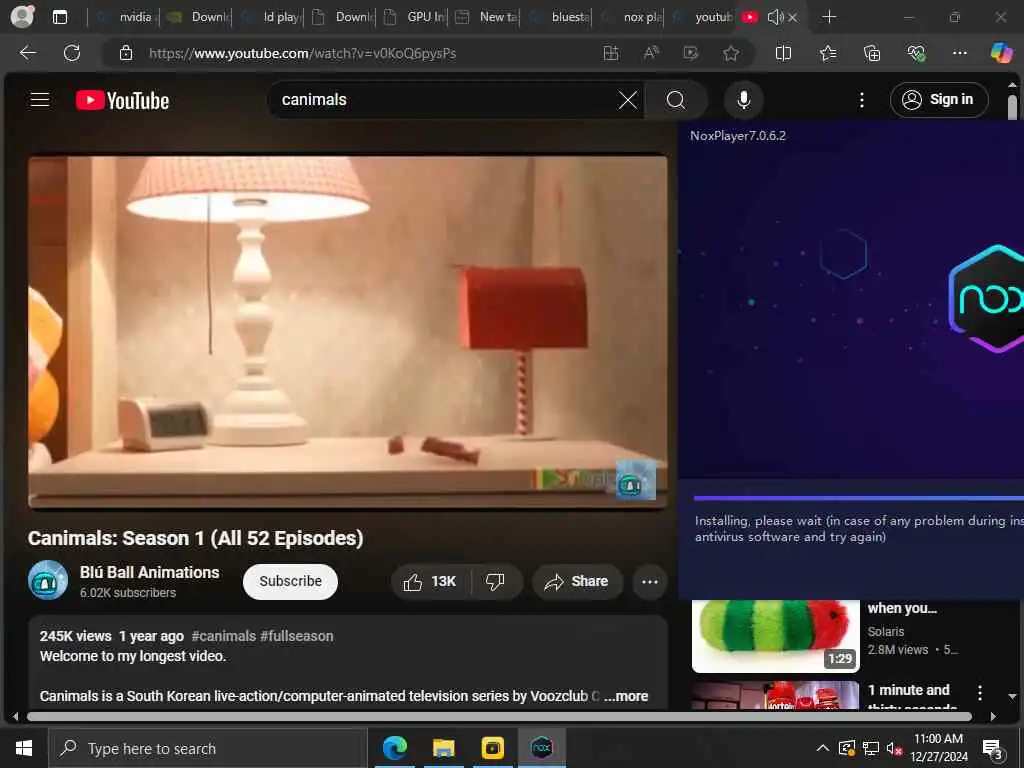
Task: Open the apps available icon in address bar
Action: 611,53
